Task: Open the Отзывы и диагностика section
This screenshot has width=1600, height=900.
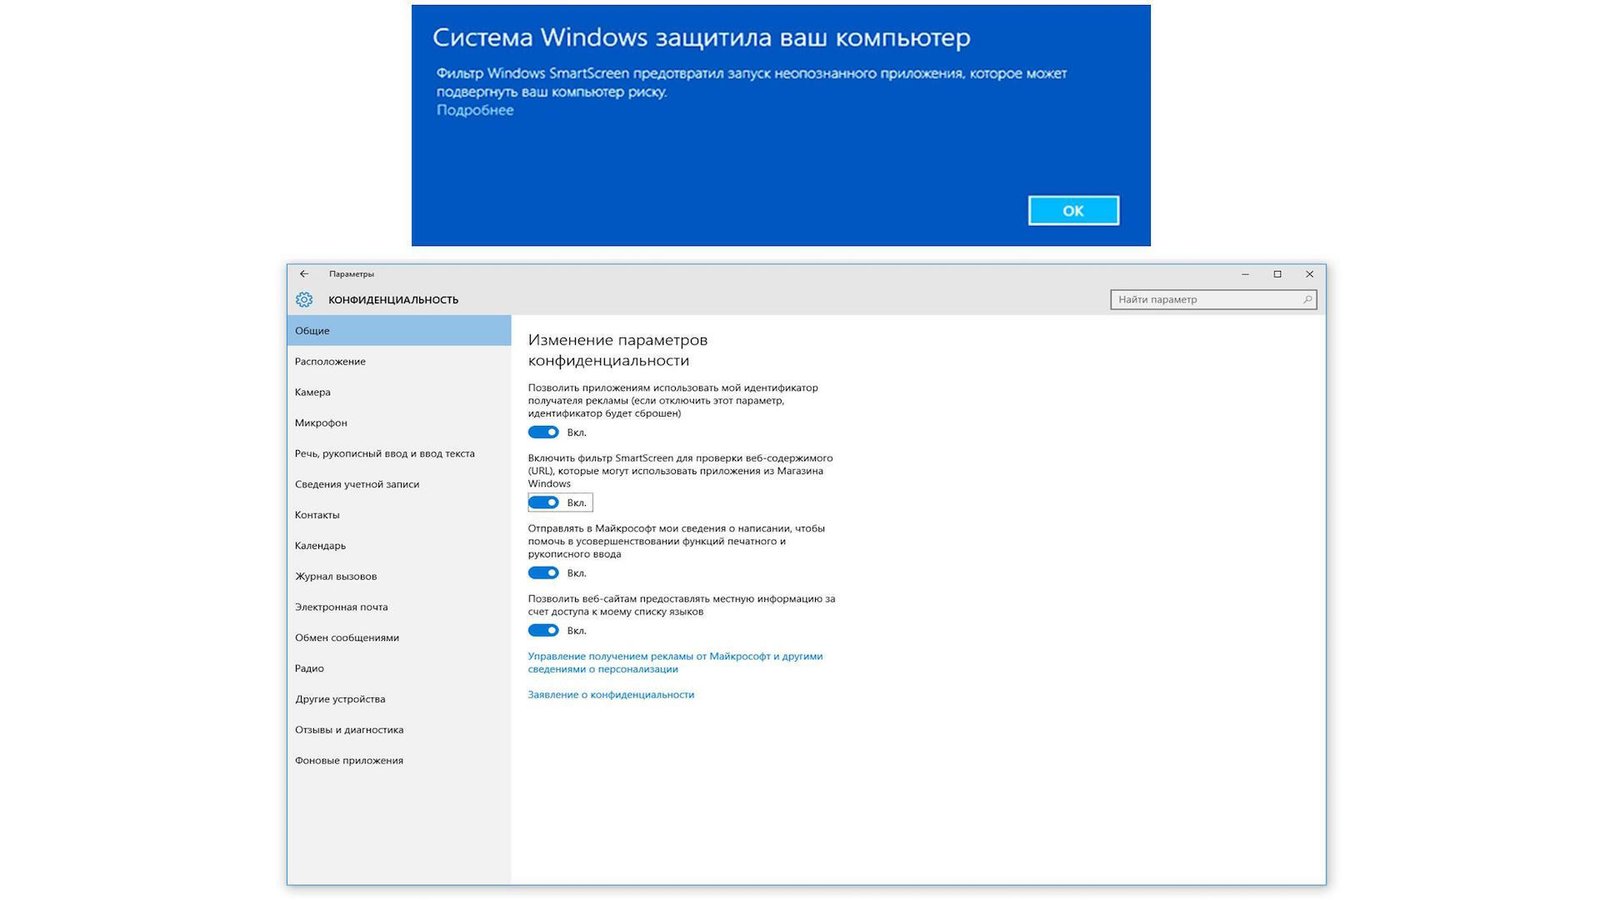Action: point(399,730)
